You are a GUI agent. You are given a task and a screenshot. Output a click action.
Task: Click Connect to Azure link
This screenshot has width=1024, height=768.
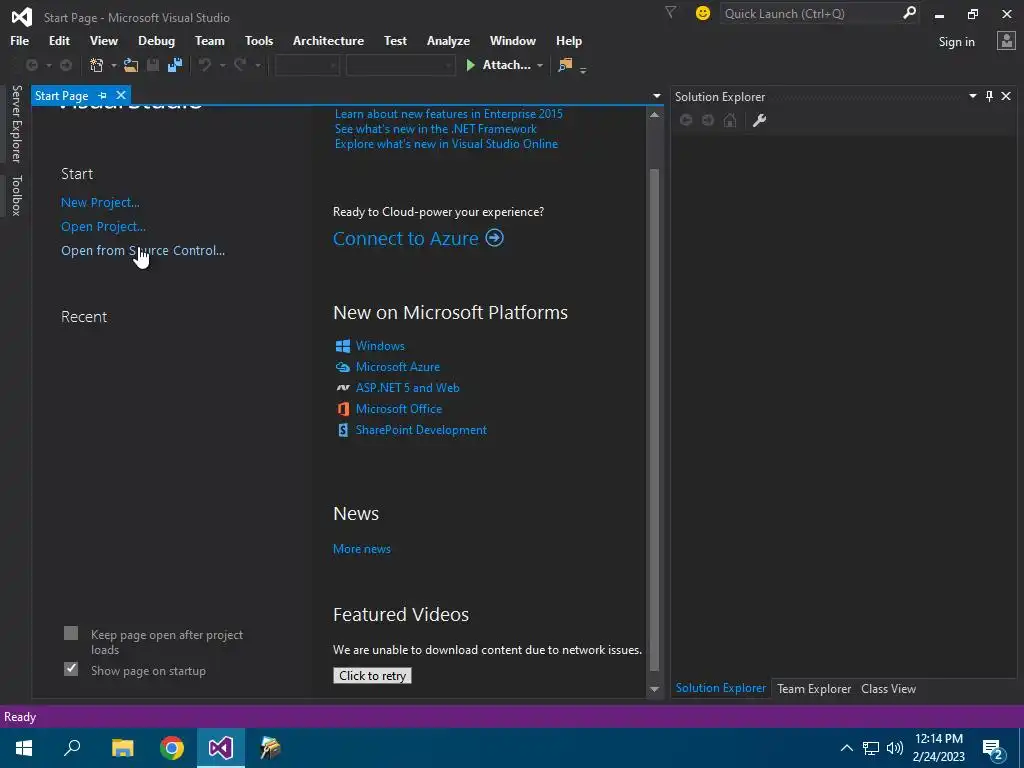[418, 238]
